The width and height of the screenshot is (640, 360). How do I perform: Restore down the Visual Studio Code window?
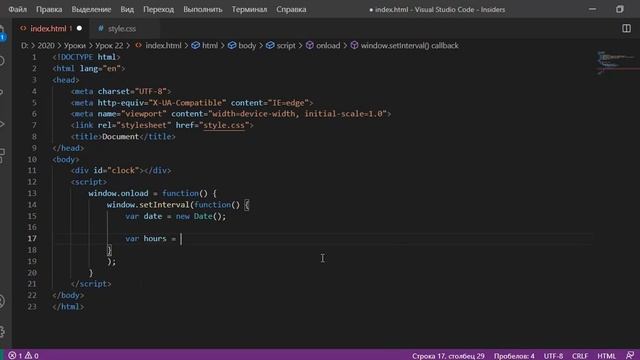click(x=620, y=9)
